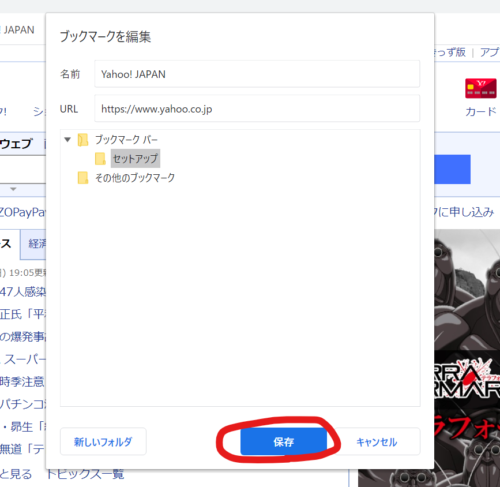
Task: Cancel editing with キャンセル button
Action: pos(377,442)
